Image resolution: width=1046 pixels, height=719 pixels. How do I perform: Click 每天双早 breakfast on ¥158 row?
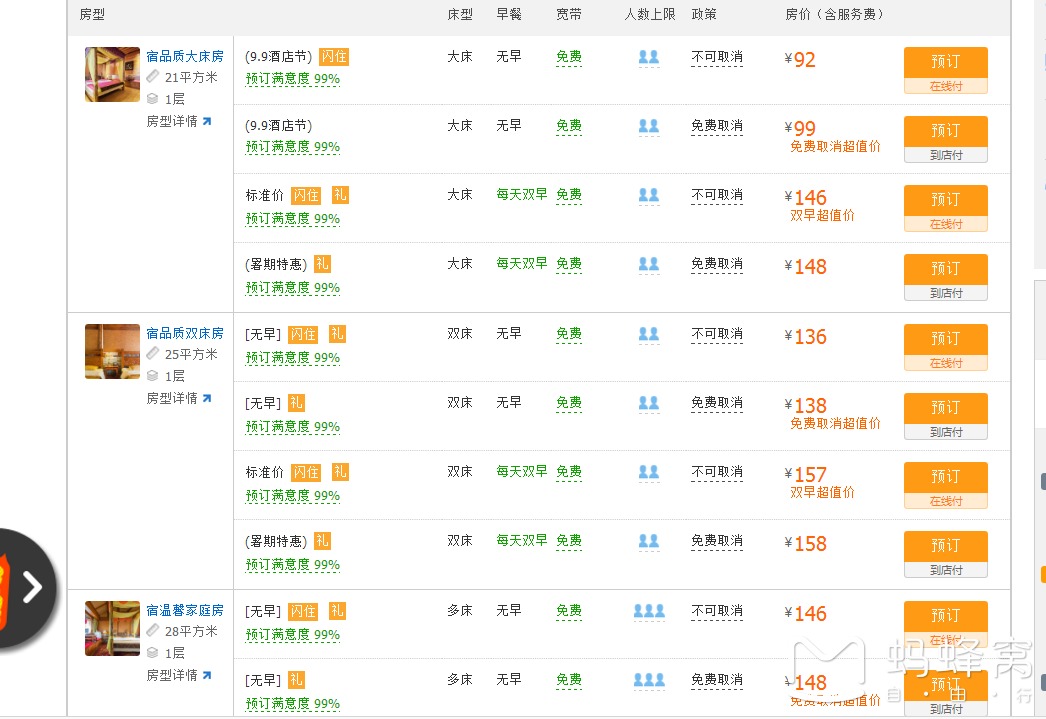(x=522, y=540)
